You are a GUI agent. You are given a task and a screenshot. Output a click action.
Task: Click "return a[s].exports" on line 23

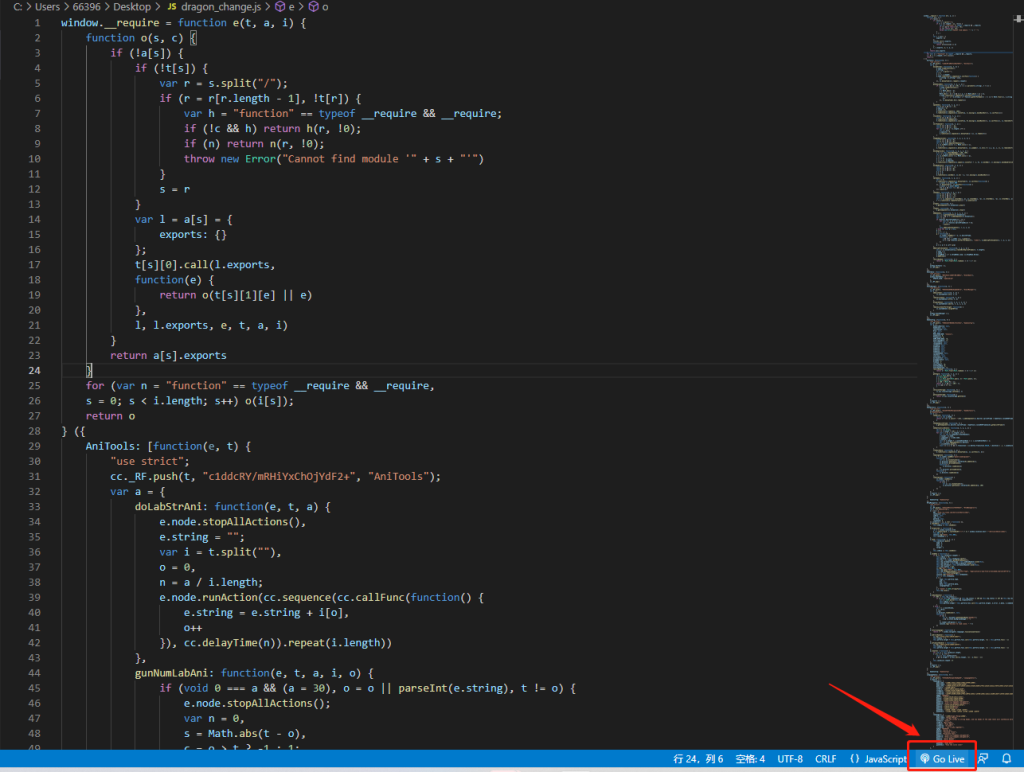tap(168, 355)
